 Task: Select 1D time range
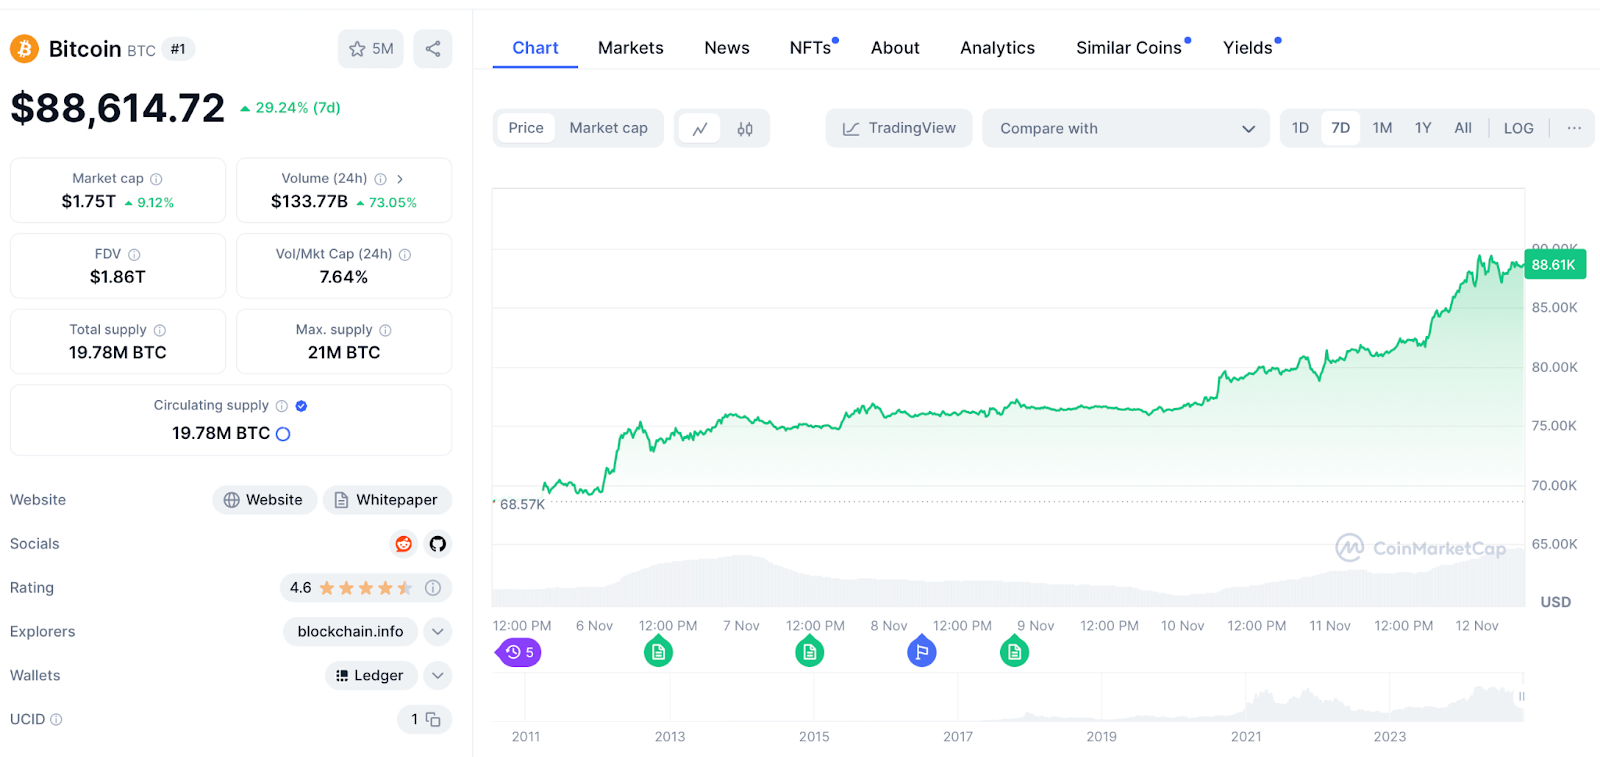pos(1300,128)
